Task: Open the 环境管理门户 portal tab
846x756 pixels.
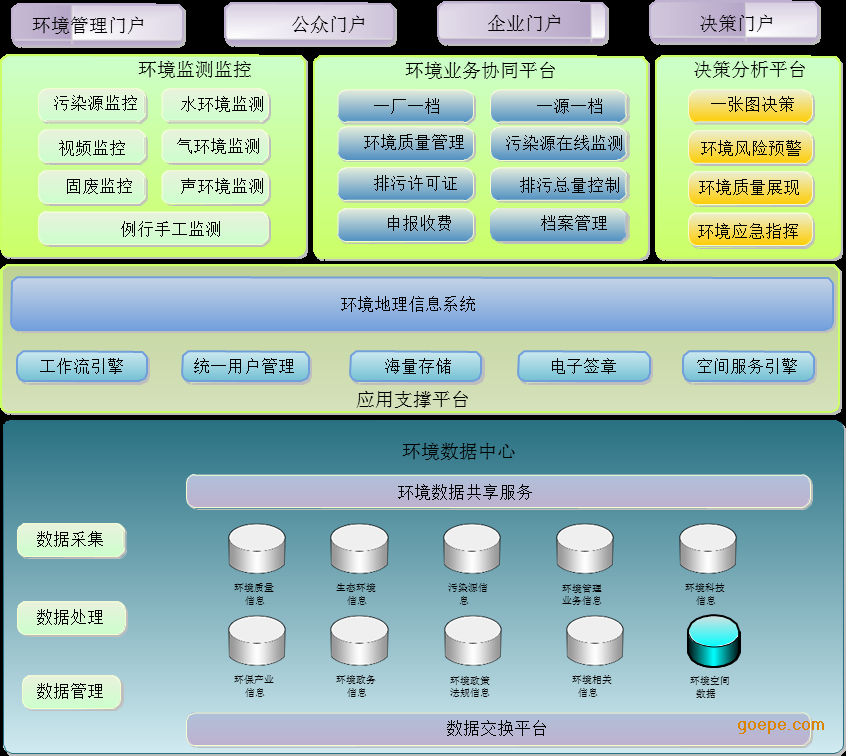Action: pos(98,25)
